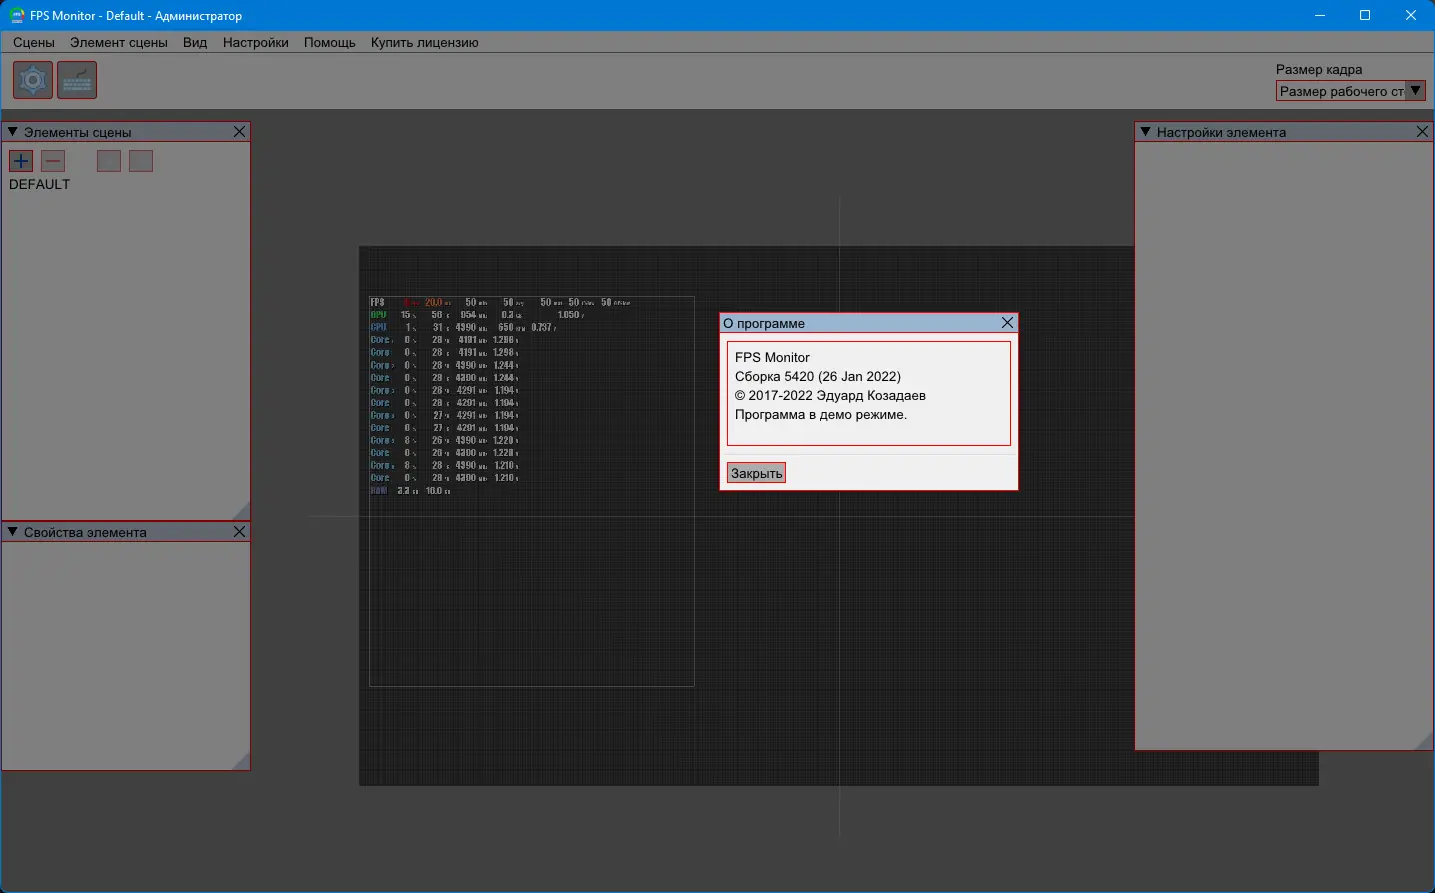
Task: Open the Элемент сцены menu
Action: pos(119,42)
